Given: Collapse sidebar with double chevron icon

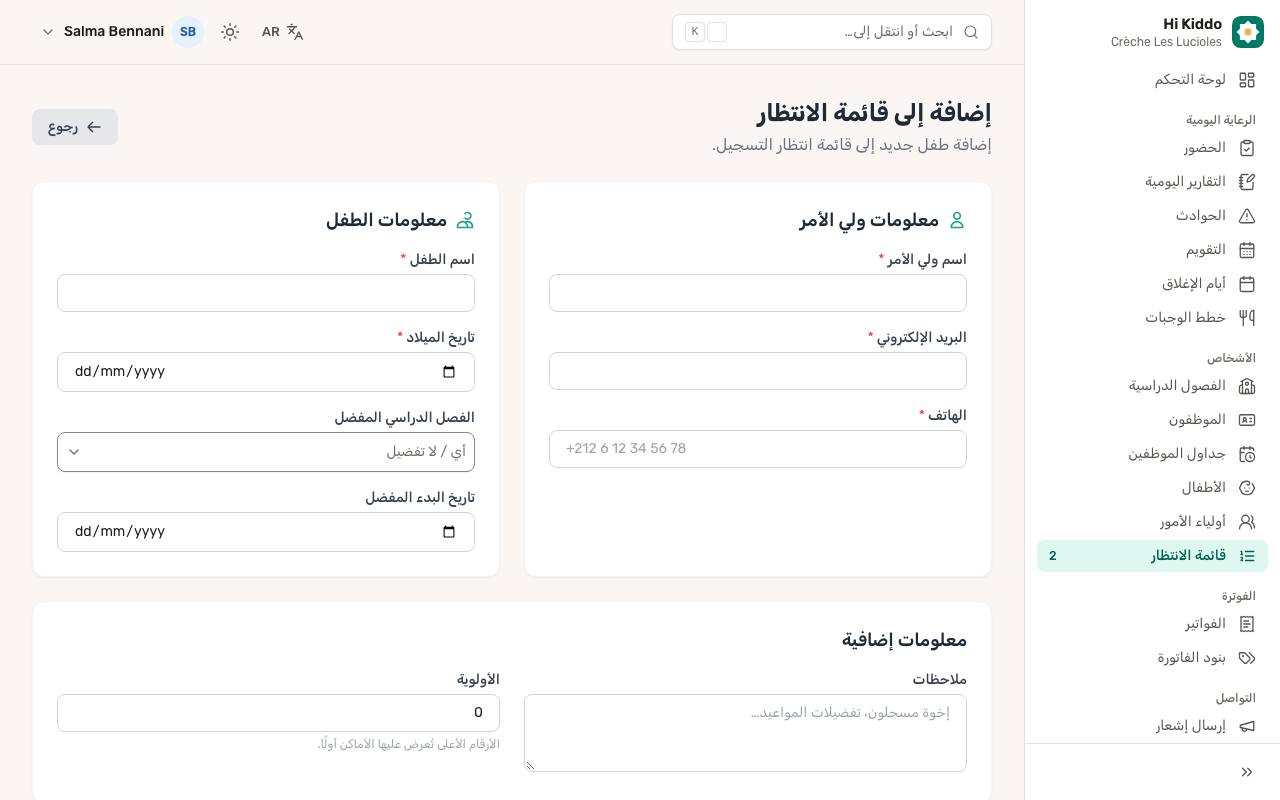Looking at the screenshot, I should tap(1247, 772).
